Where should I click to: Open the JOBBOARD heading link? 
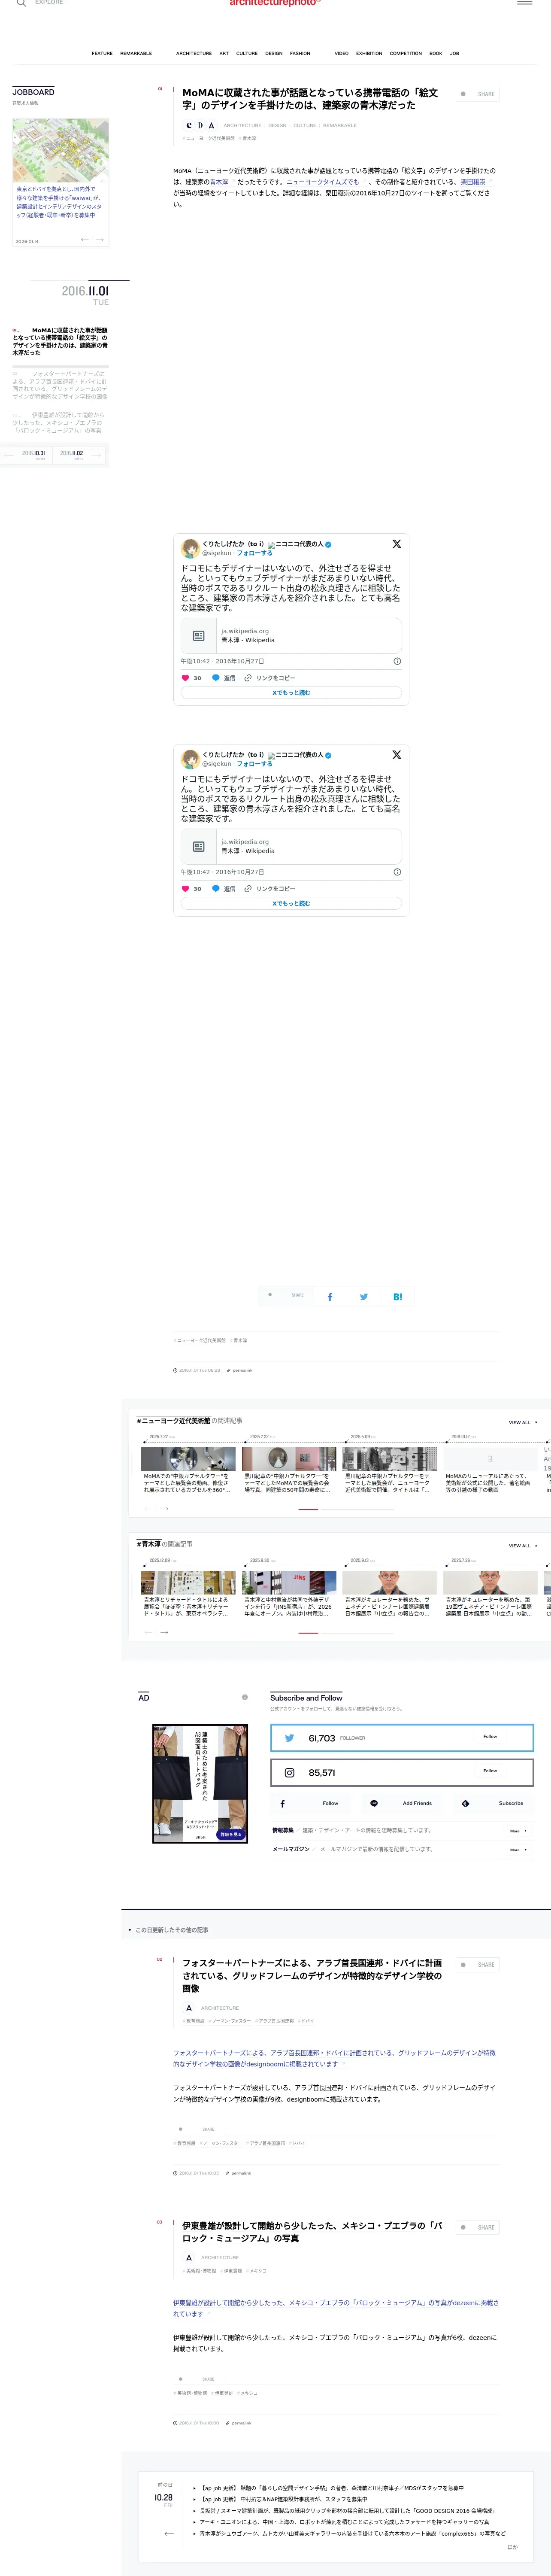pos(33,92)
